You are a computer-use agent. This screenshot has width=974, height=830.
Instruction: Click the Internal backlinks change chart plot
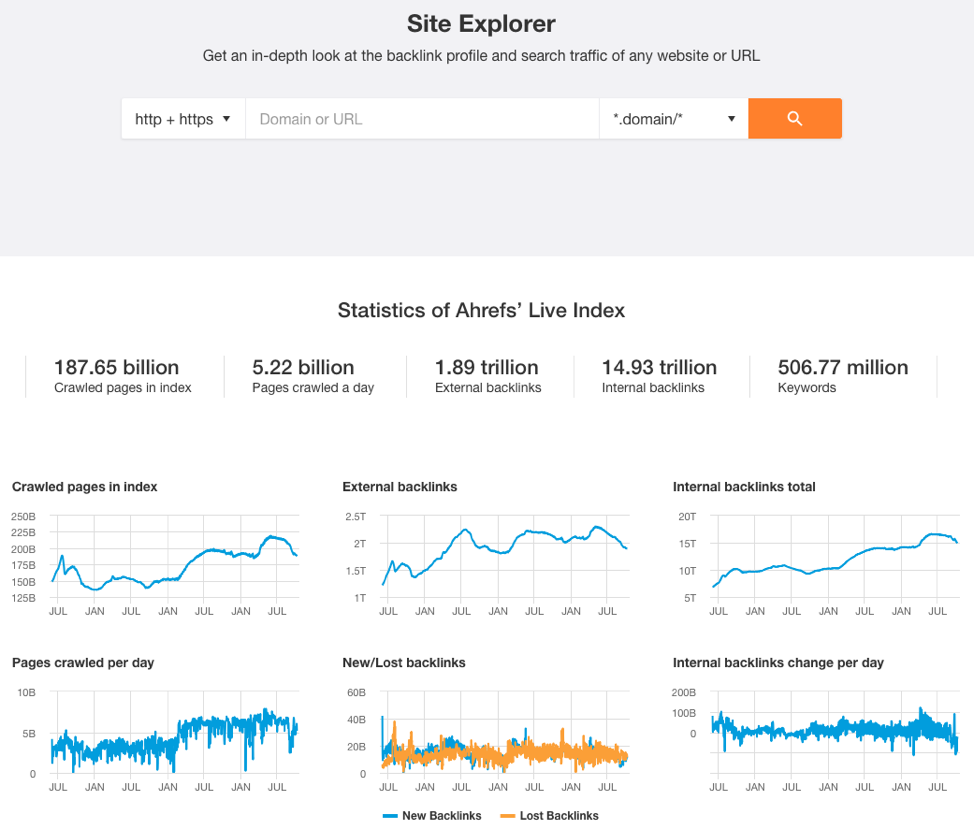tap(835, 732)
